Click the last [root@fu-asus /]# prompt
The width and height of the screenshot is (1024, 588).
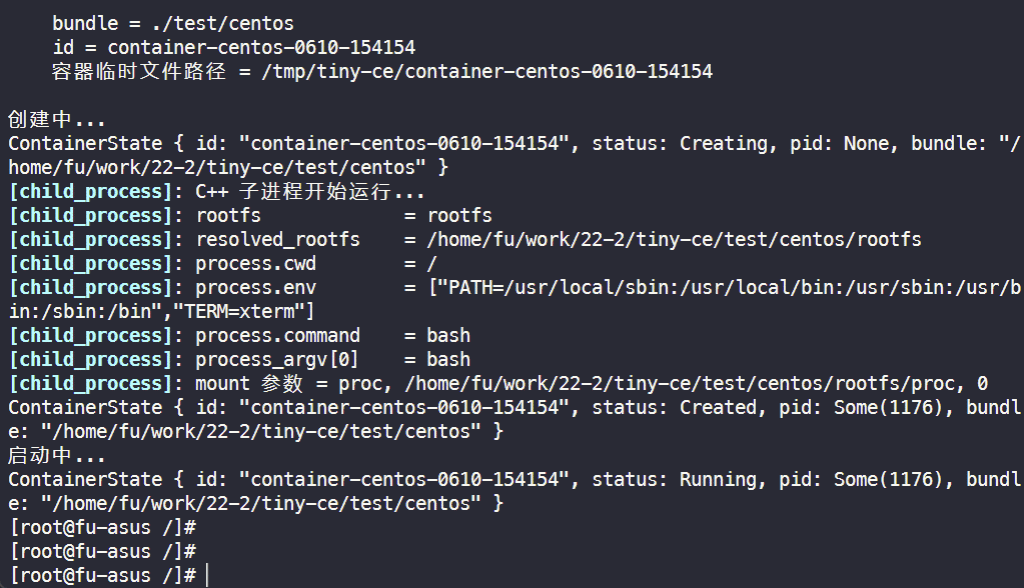(x=103, y=576)
